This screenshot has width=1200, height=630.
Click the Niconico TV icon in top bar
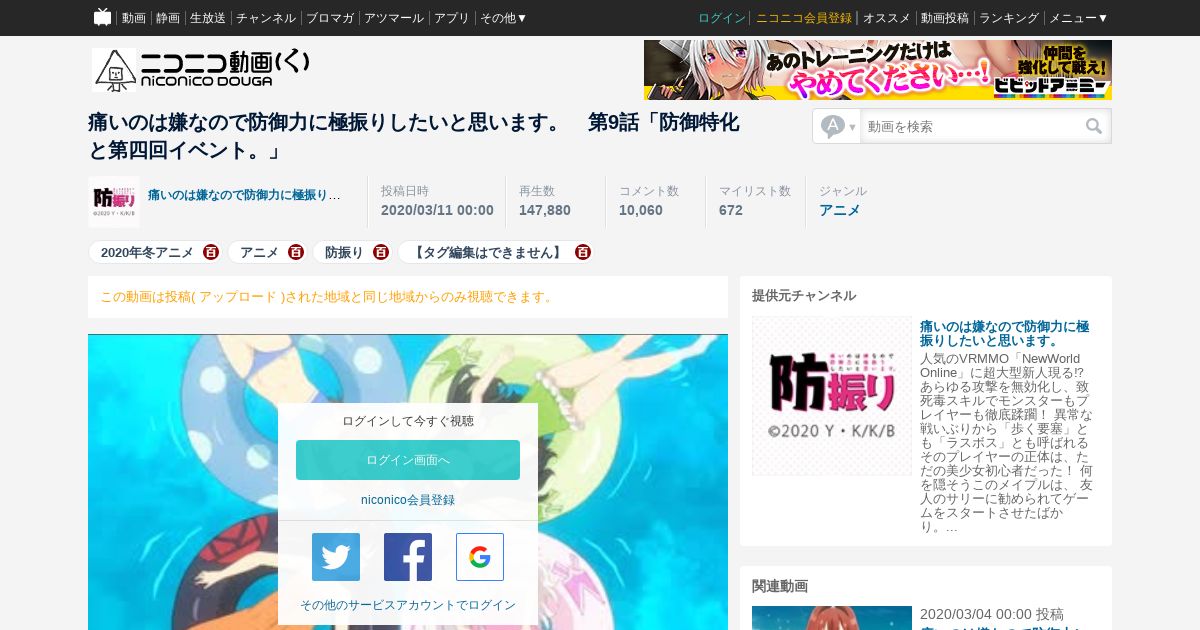(102, 17)
